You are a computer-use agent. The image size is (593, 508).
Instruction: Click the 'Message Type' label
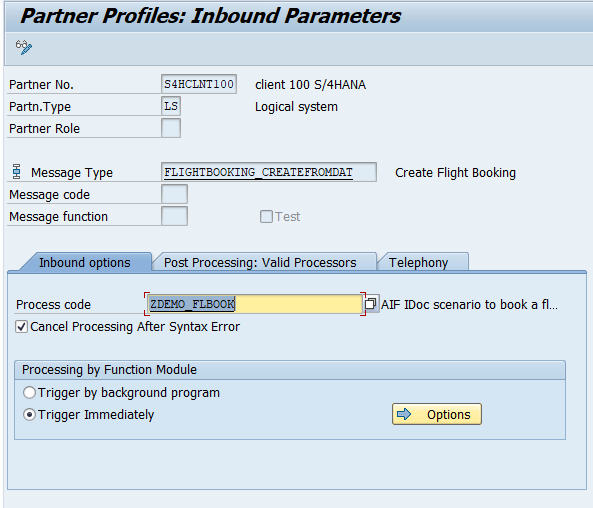tap(72, 172)
